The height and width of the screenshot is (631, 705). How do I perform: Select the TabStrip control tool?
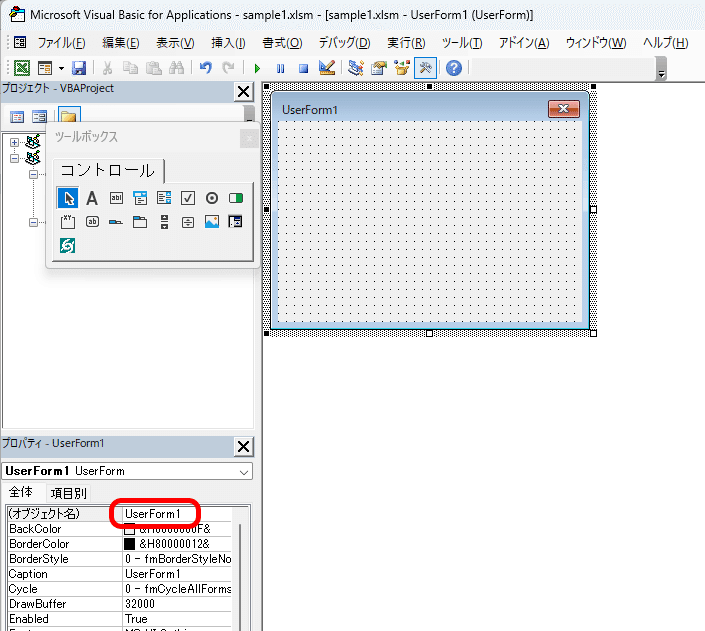[116, 222]
